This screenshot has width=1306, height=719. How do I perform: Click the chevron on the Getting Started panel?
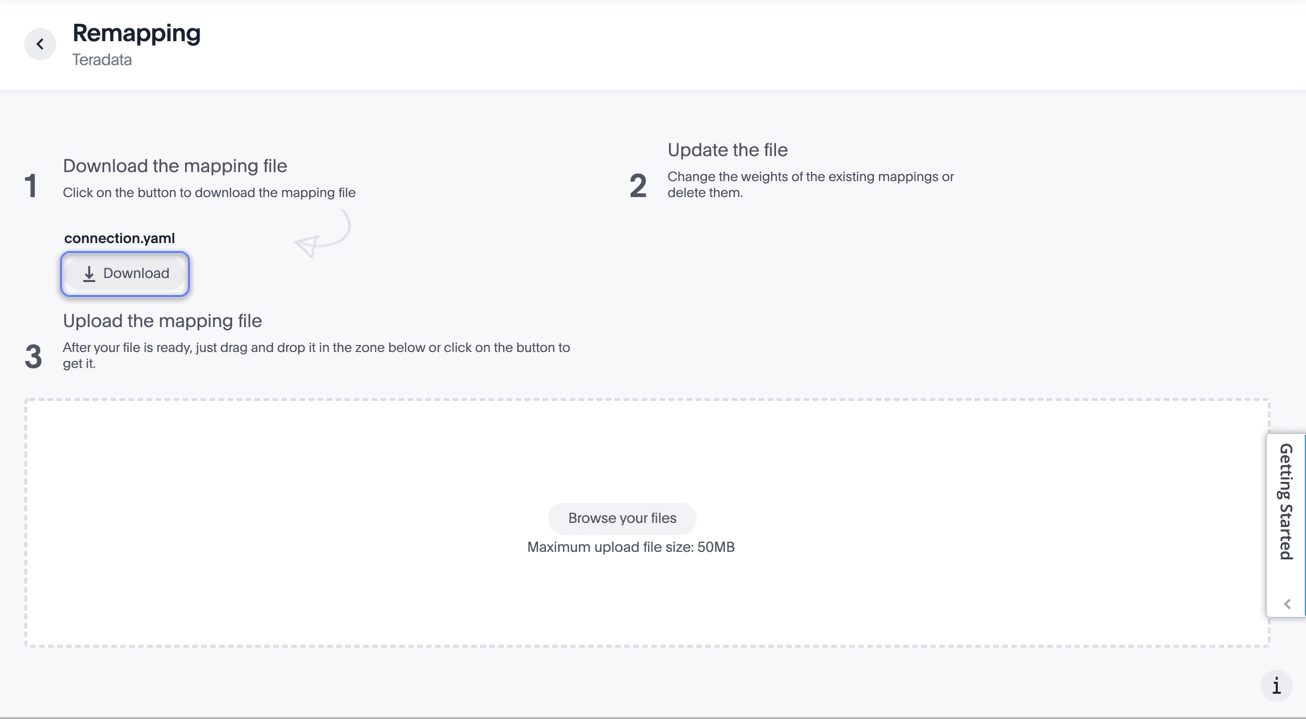click(1285, 603)
